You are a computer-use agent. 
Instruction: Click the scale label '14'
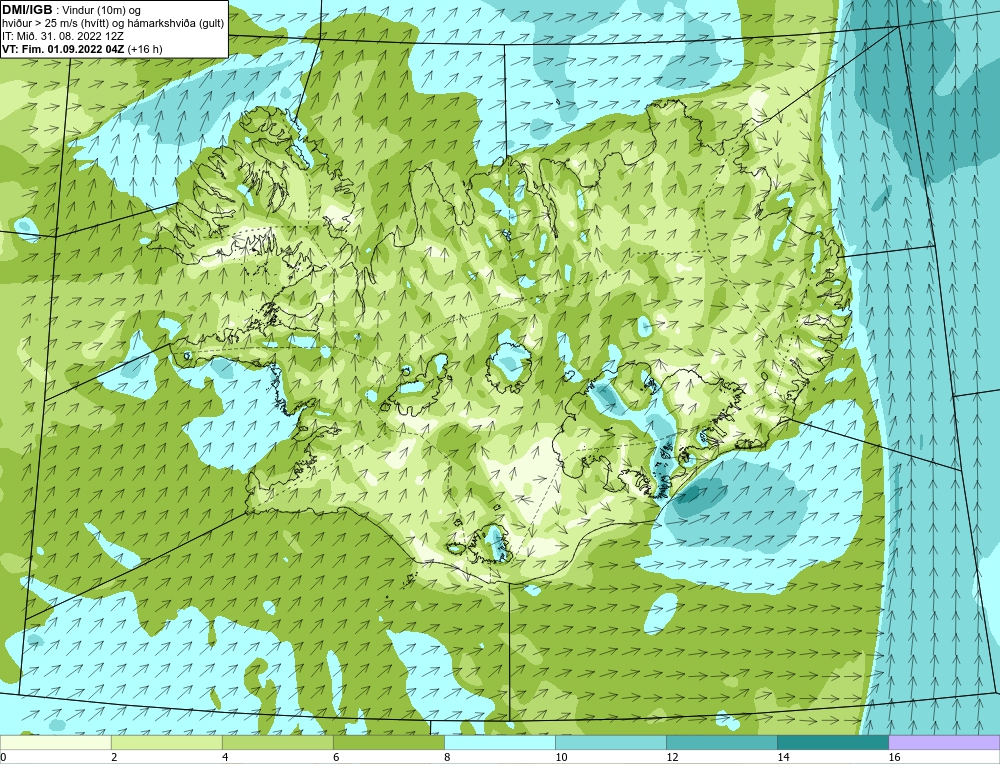tap(783, 757)
